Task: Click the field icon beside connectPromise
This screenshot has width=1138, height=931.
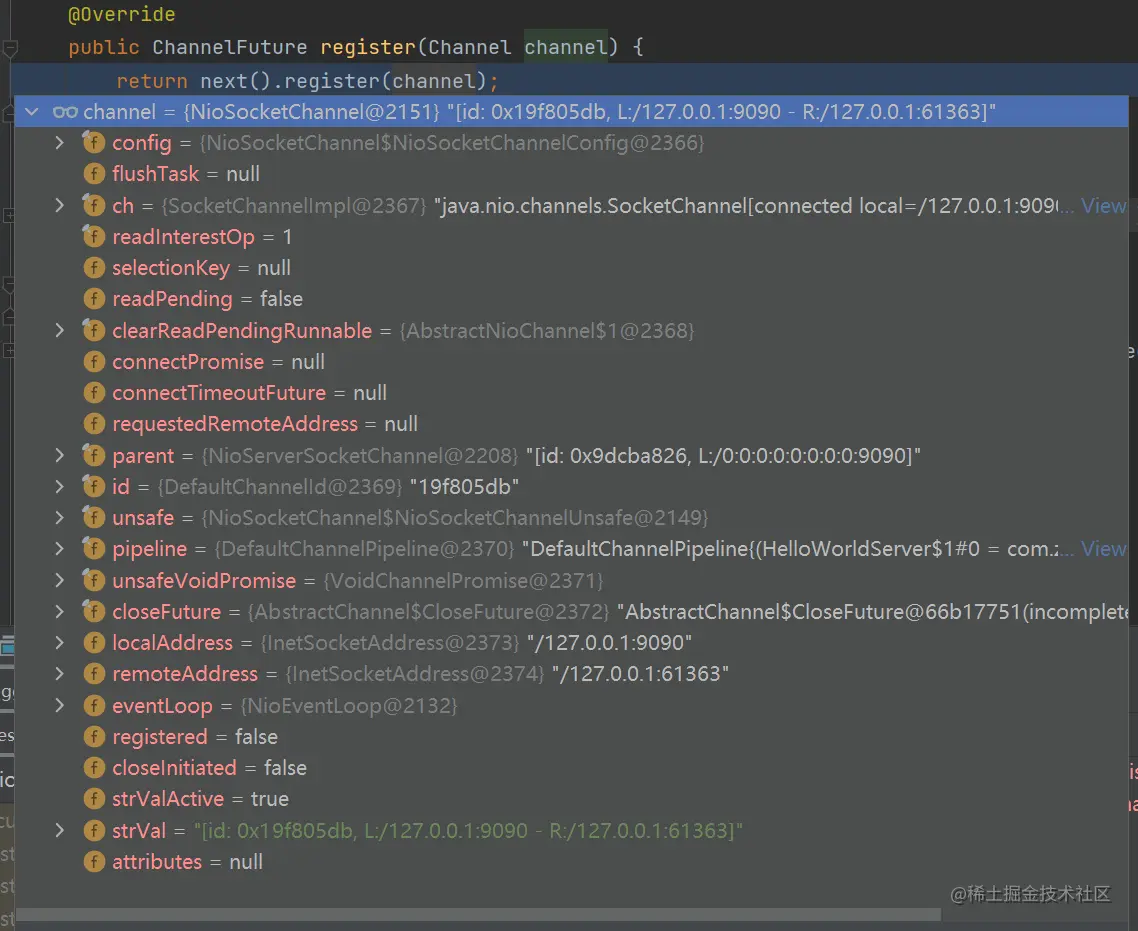Action: coord(94,361)
